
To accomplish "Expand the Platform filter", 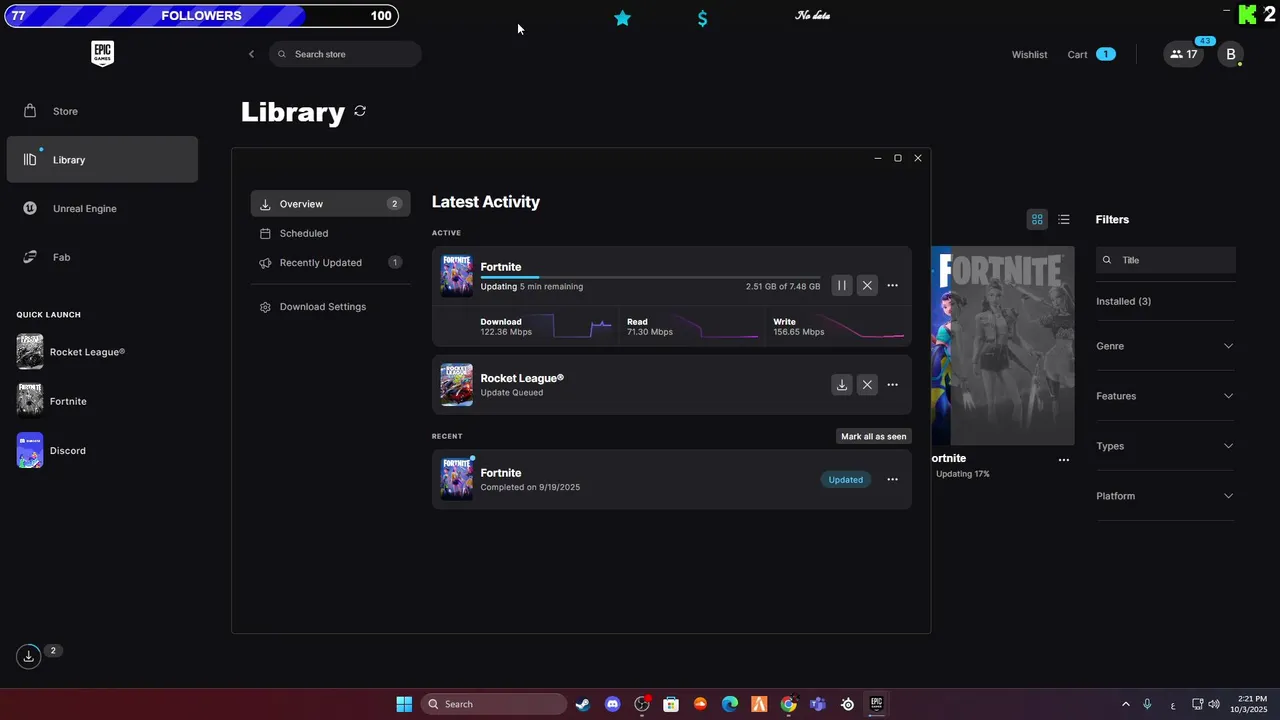I will pos(1165,496).
